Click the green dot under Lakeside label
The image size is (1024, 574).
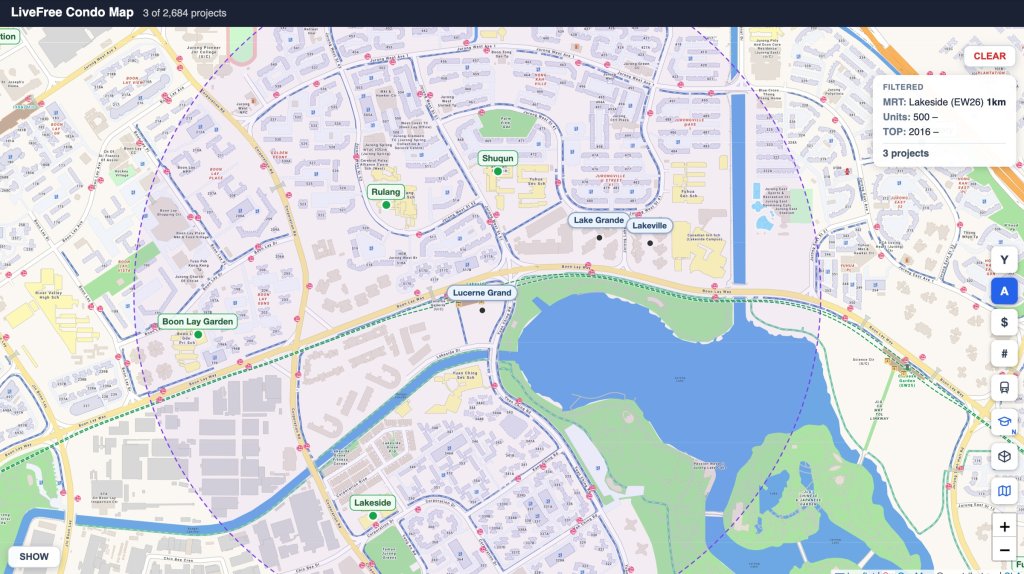373,516
